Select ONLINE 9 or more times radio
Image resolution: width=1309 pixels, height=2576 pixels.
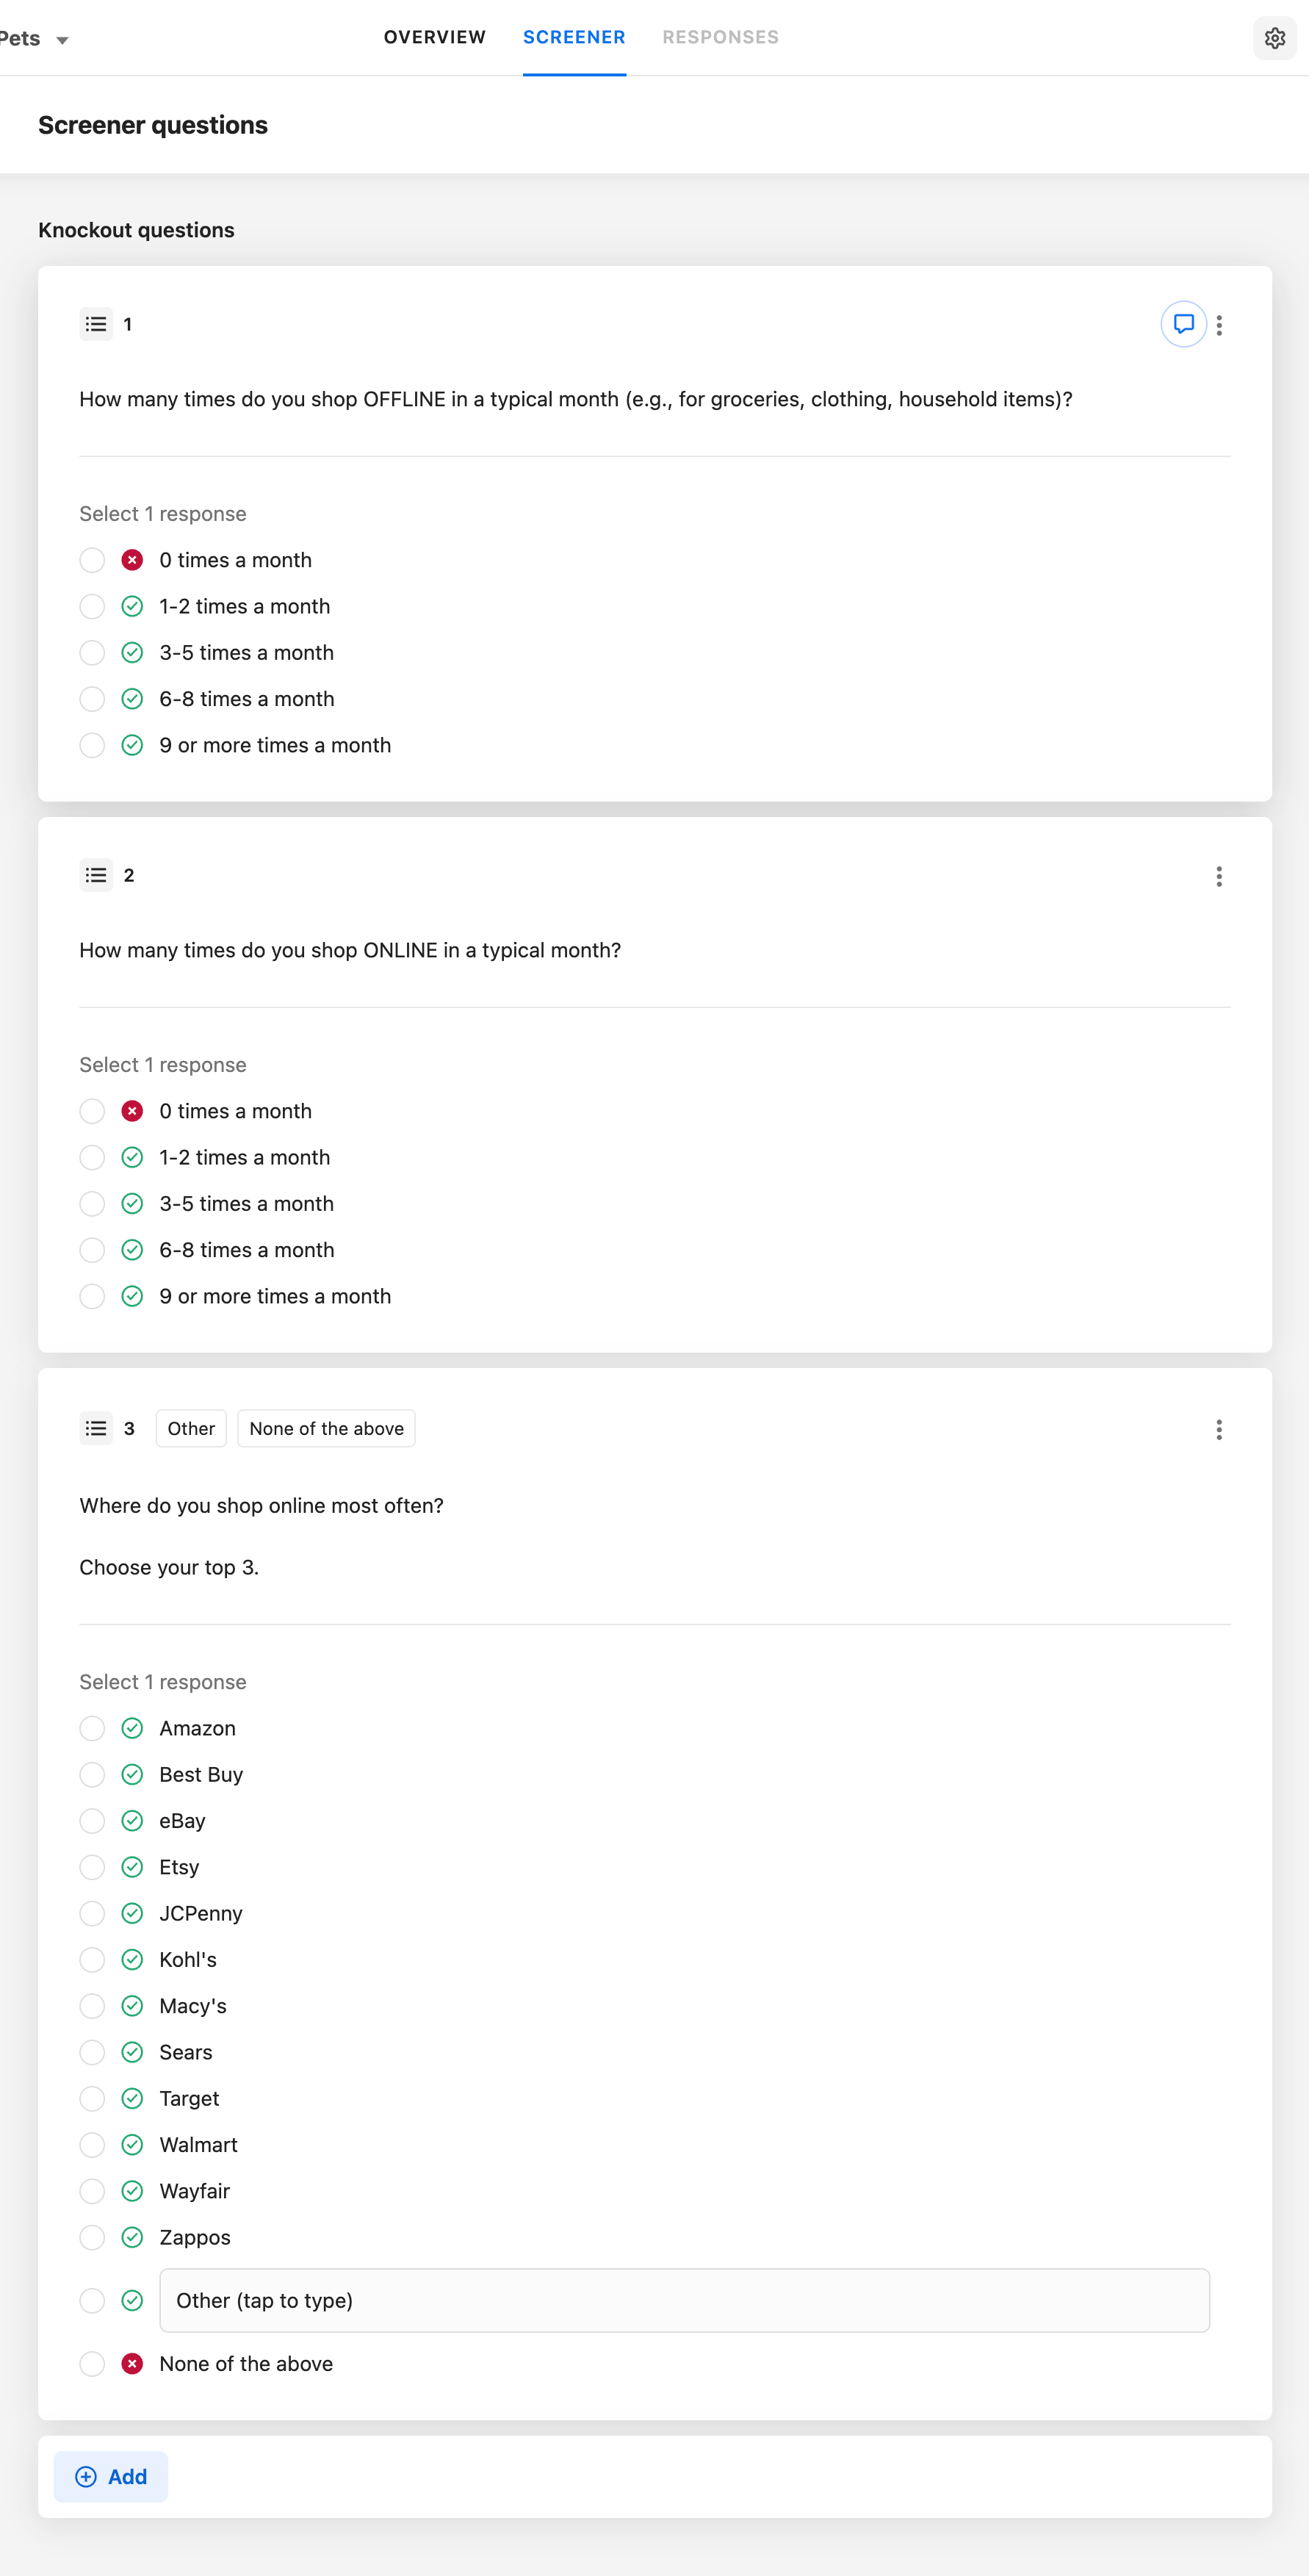[92, 1296]
